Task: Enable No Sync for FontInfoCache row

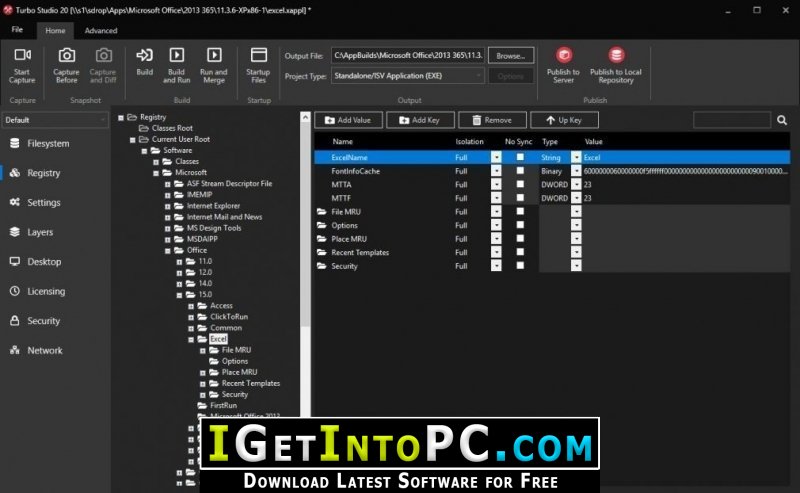Action: click(520, 170)
